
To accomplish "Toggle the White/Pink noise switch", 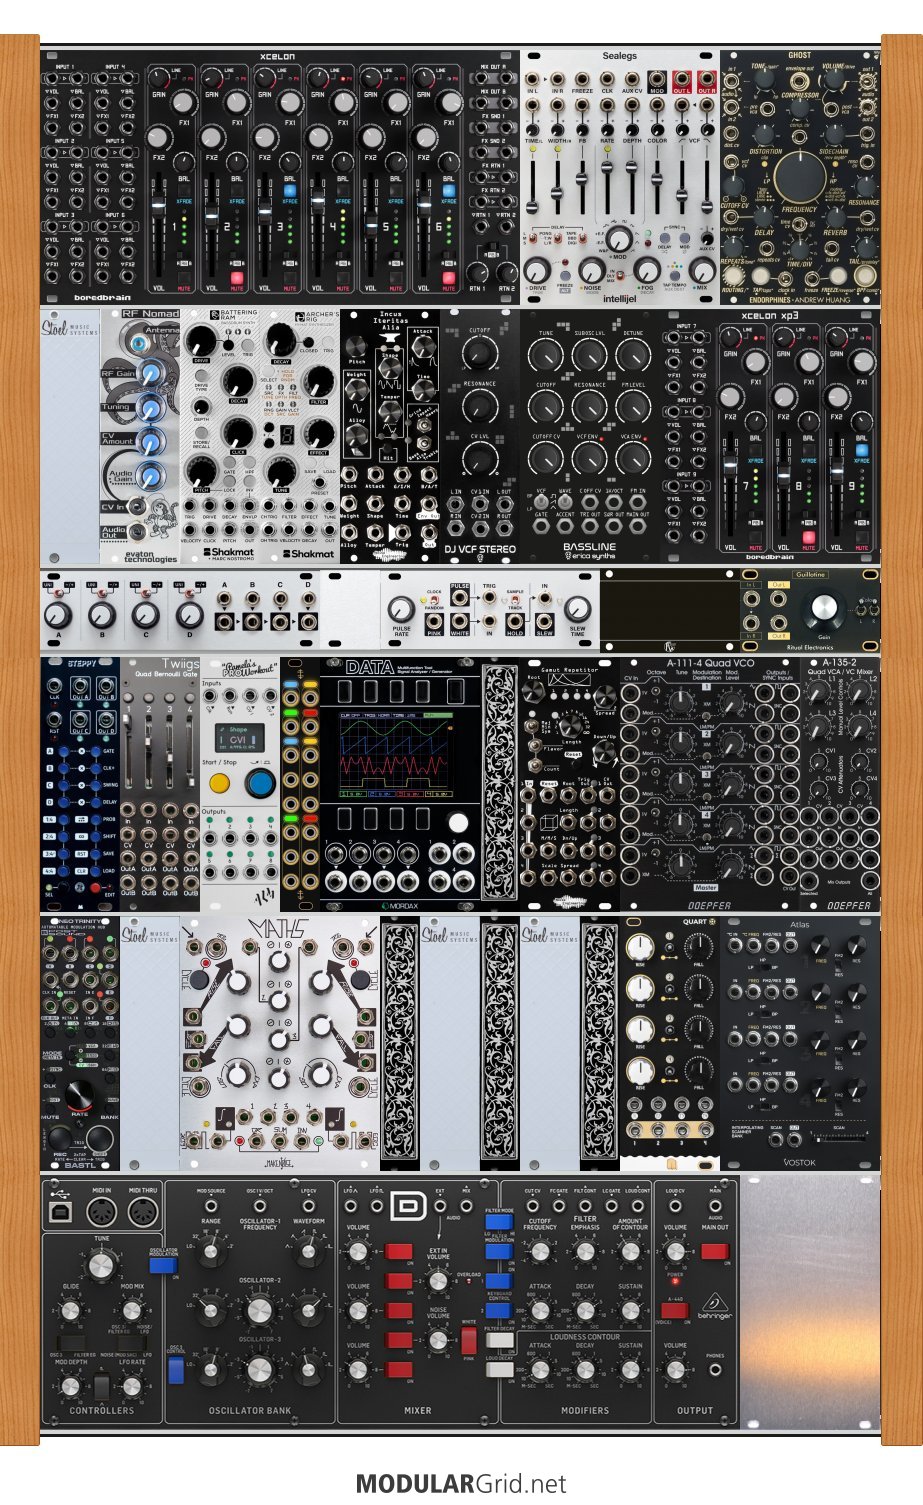I will pos(469,1341).
